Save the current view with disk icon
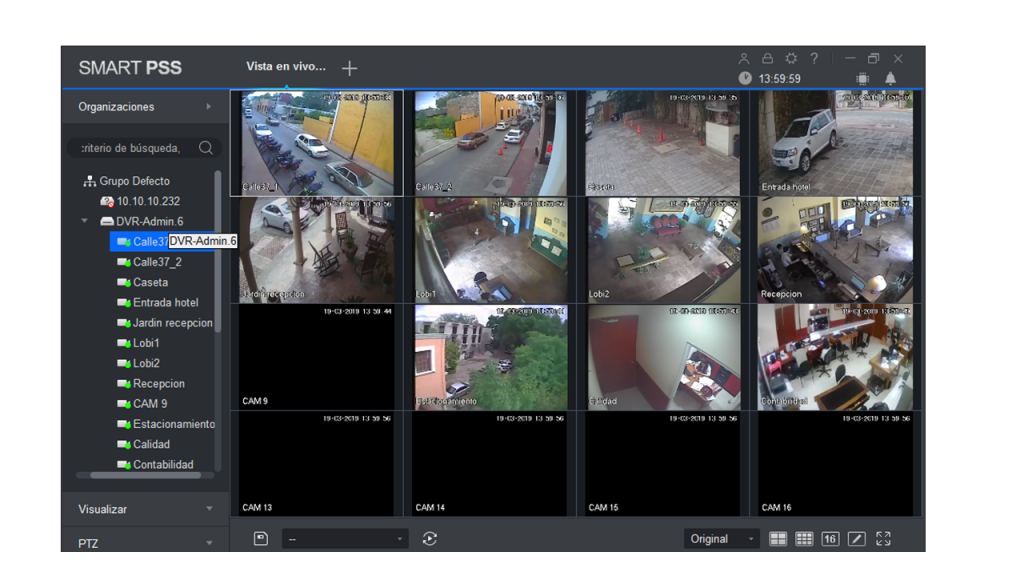Viewport: 1024px width, 576px height. (x=261, y=539)
